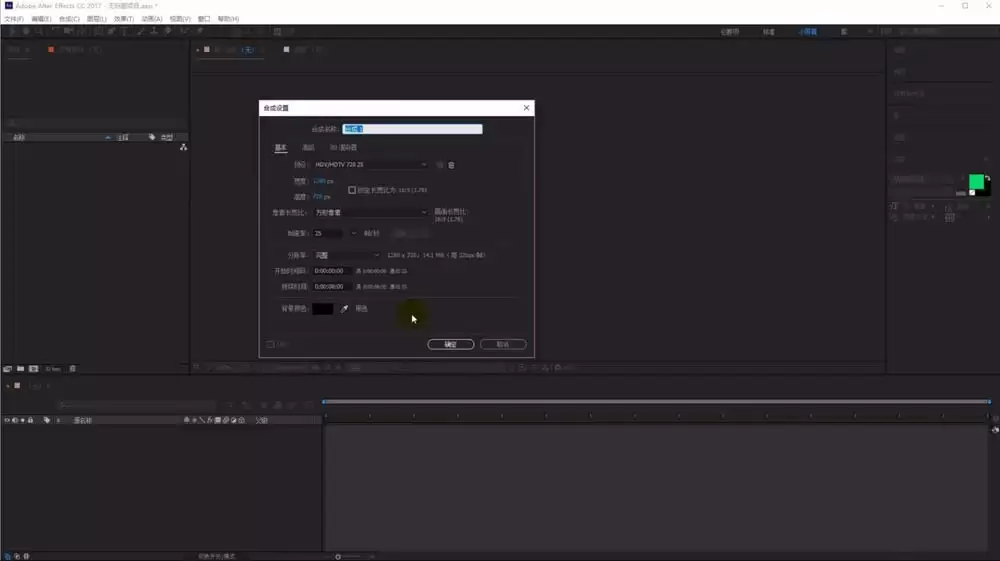Click the interpret footage icon in project panel
Screen dimensions: 1000x561
click(x=8, y=368)
